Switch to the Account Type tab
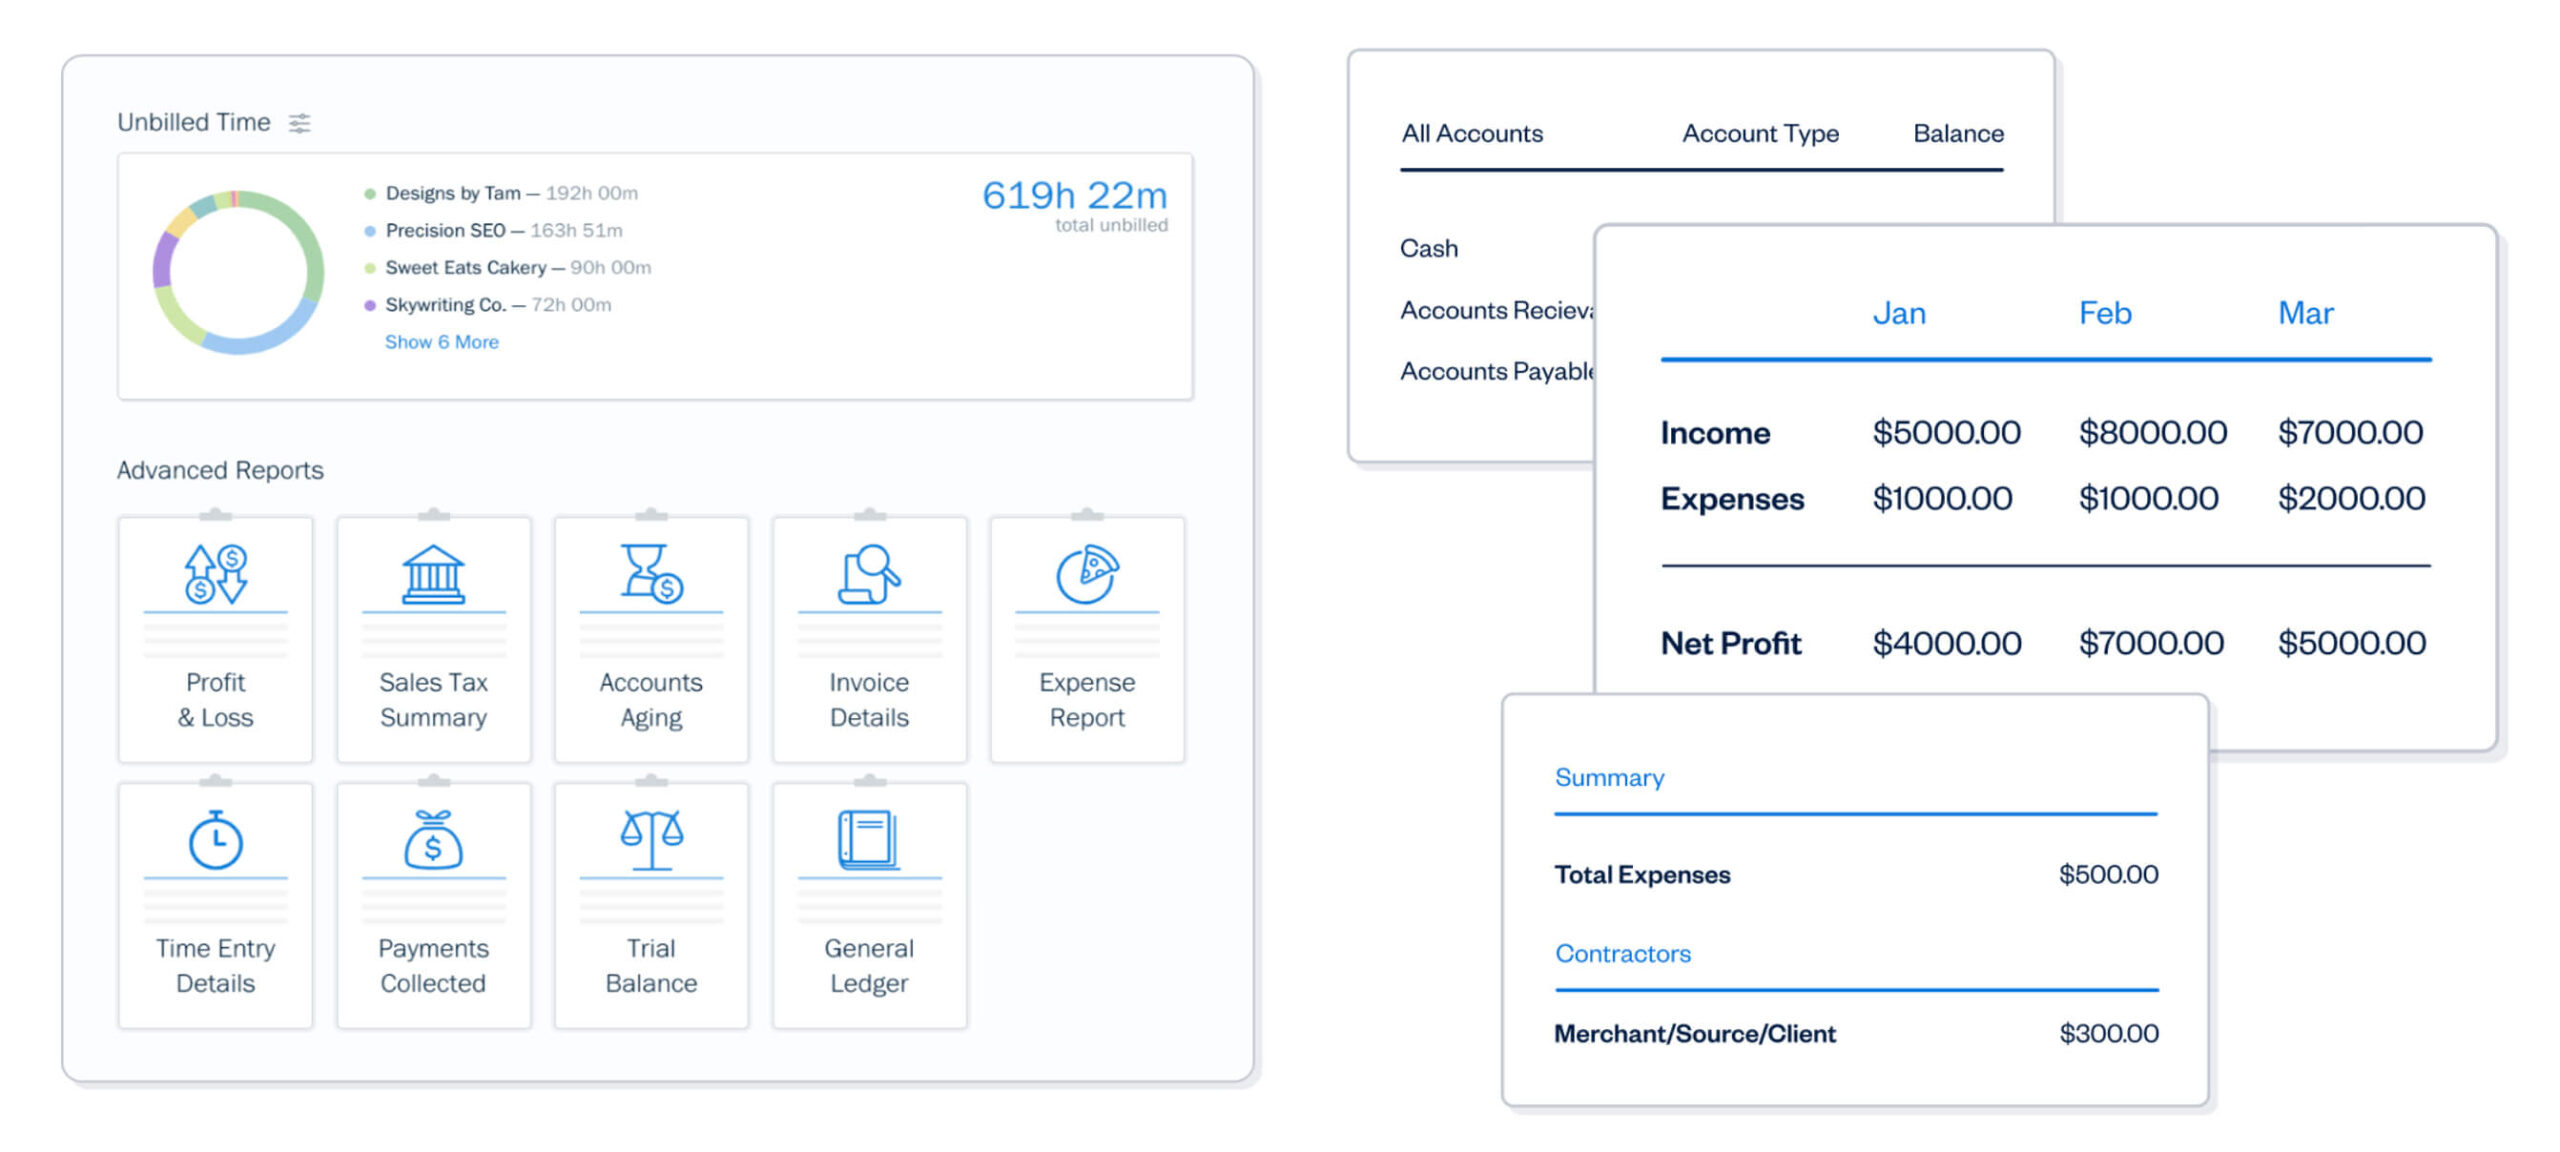 [1753, 134]
